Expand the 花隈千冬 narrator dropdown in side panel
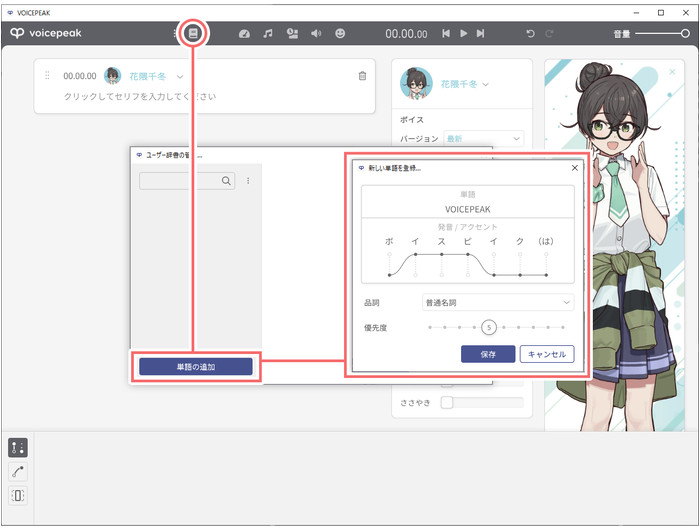 pyautogui.click(x=486, y=84)
